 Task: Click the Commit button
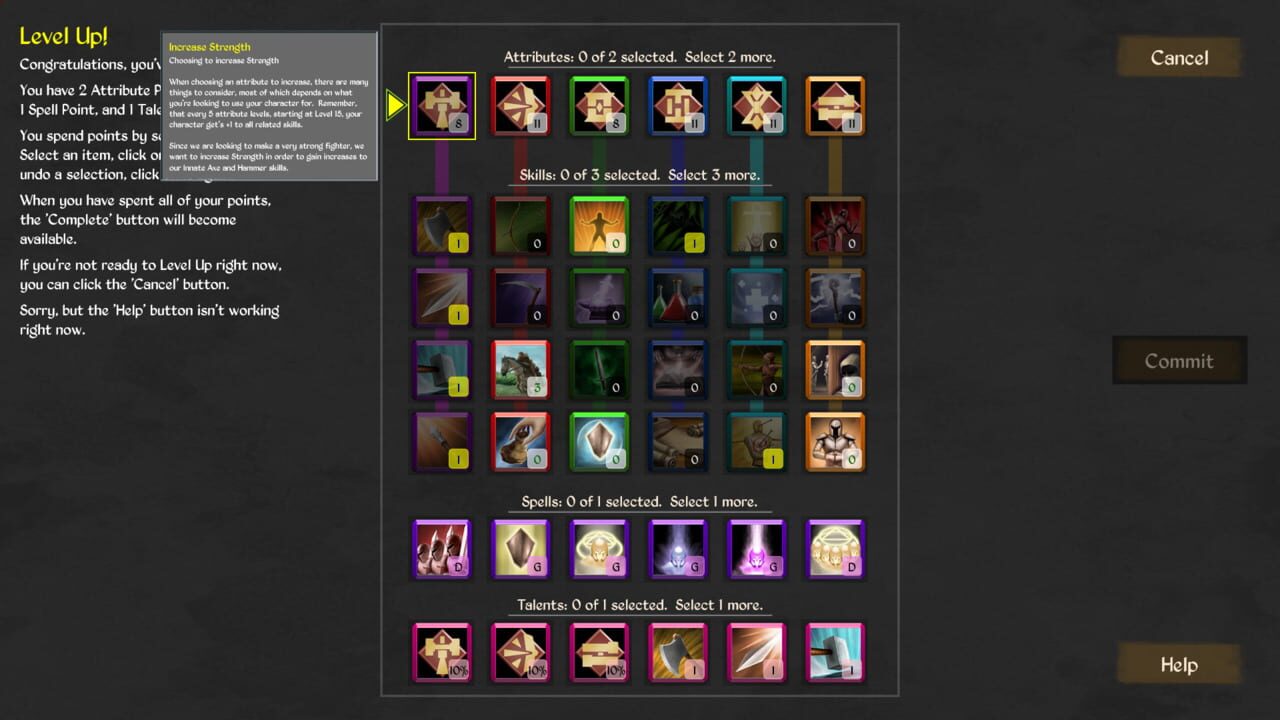[1179, 361]
